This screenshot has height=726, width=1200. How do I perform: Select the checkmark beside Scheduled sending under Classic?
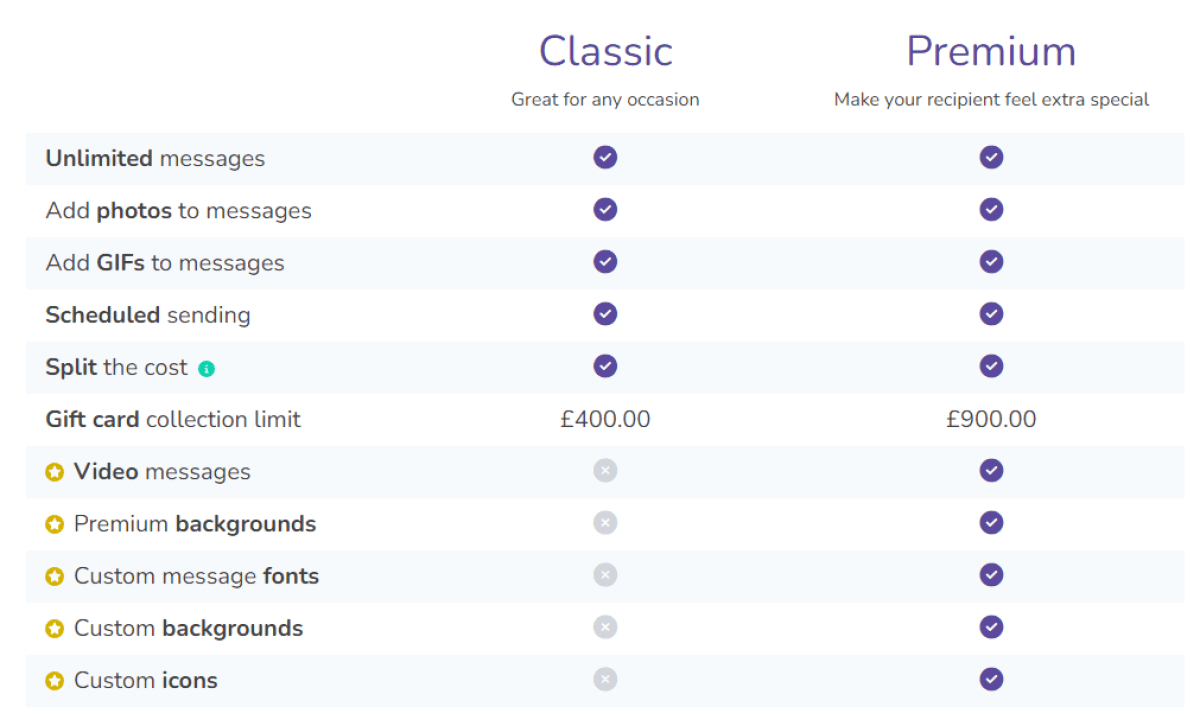click(x=605, y=314)
